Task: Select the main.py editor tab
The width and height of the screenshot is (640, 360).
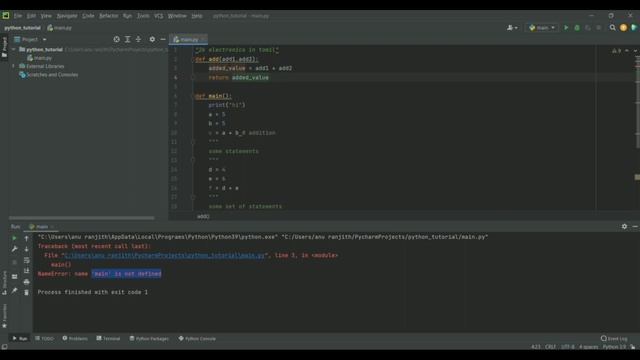Action: click(x=188, y=40)
